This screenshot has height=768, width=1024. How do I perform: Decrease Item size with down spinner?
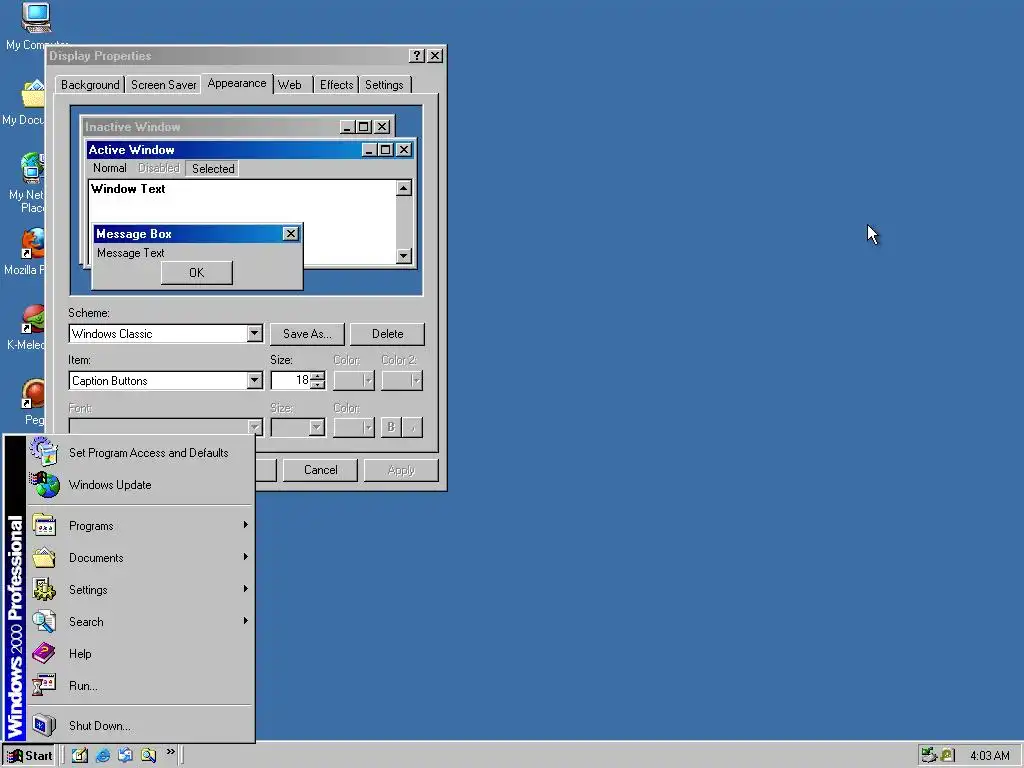click(x=317, y=385)
